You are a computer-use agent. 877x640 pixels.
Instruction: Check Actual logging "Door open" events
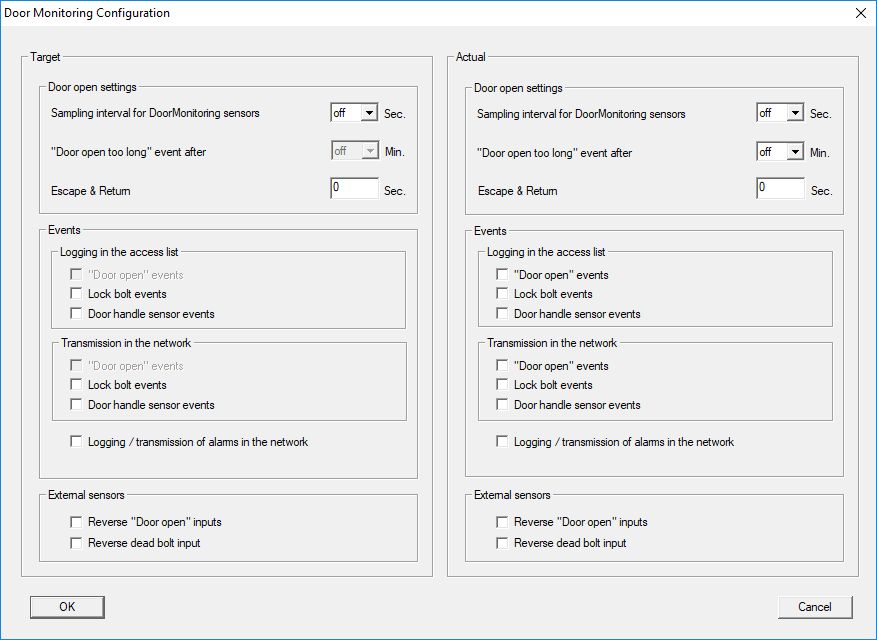(x=503, y=275)
